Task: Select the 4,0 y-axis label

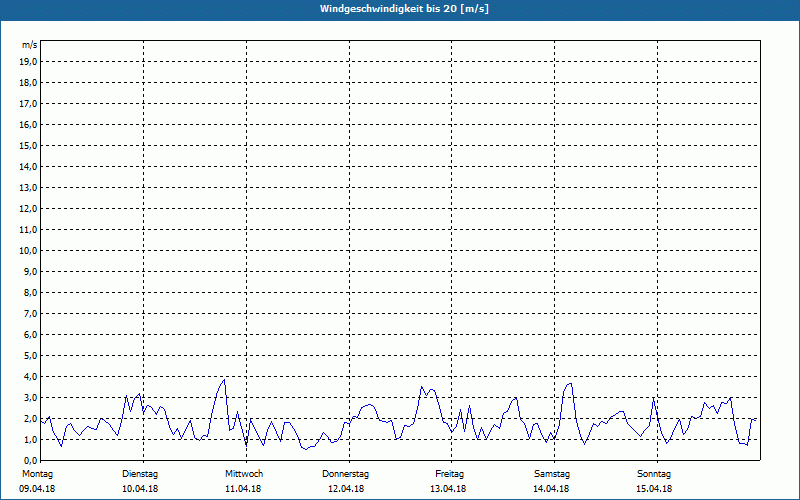Action: [x=30, y=376]
